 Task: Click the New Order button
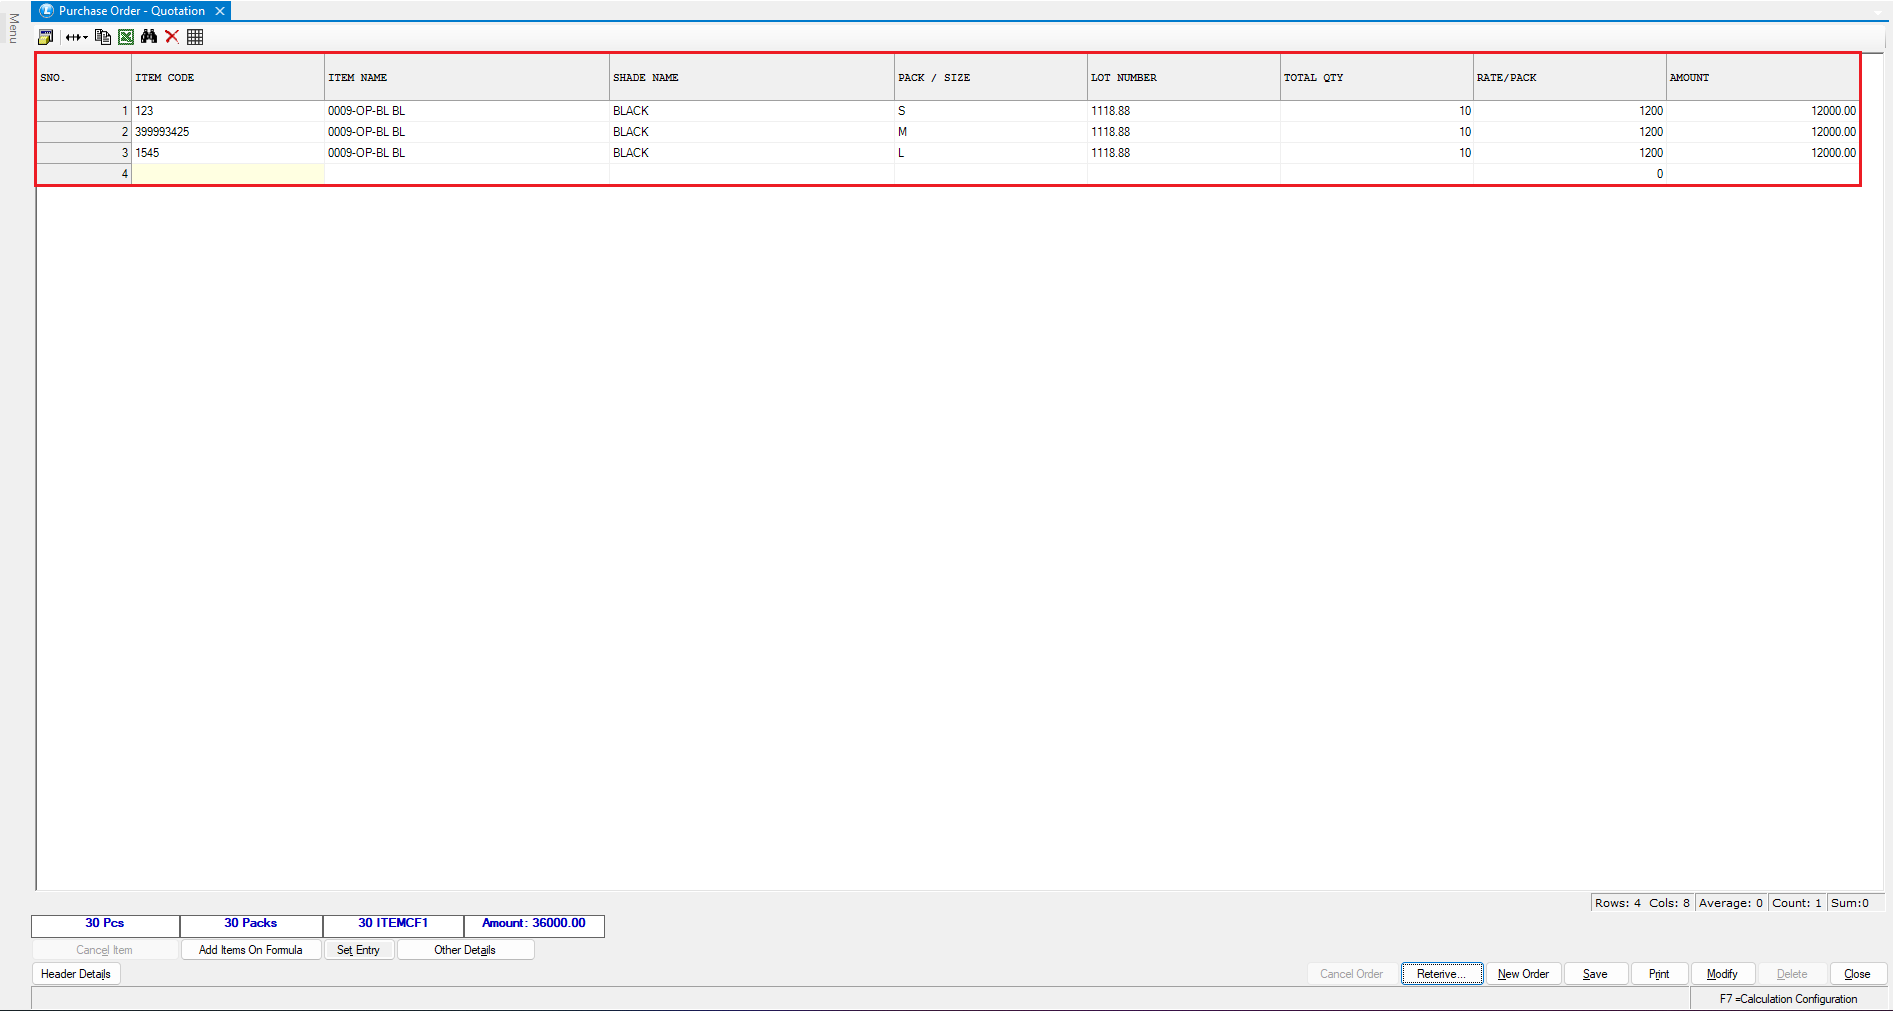1523,974
